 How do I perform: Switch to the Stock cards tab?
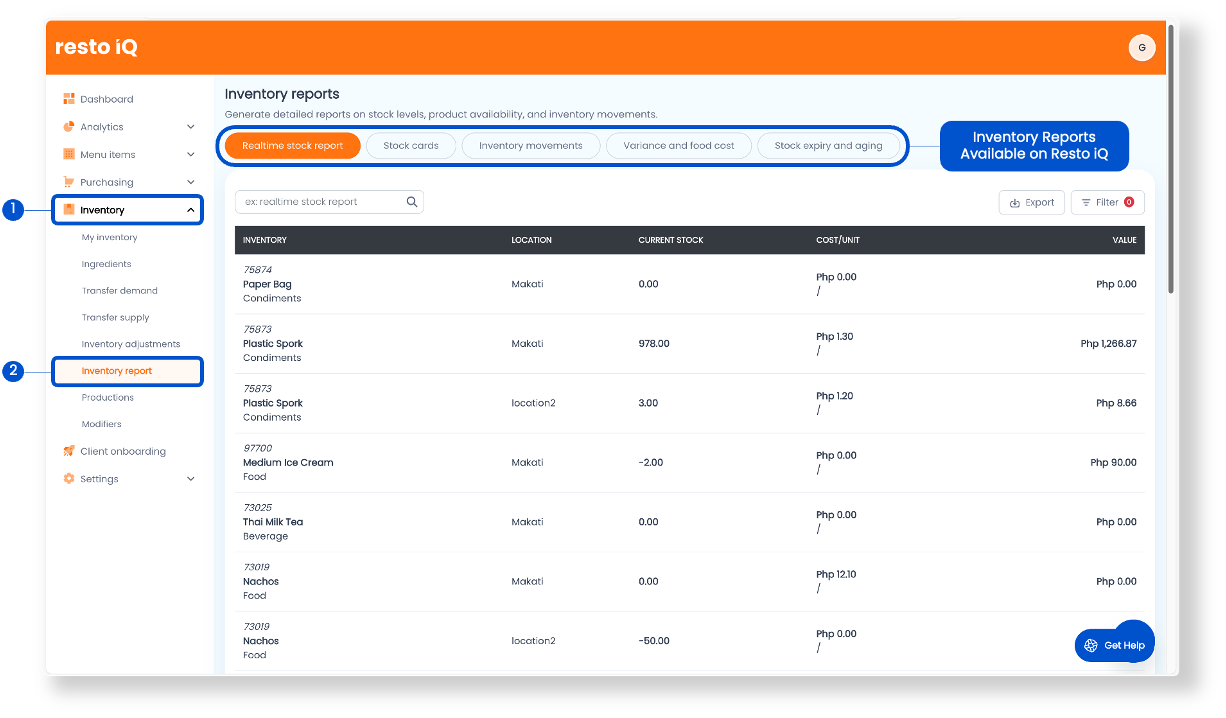point(411,146)
